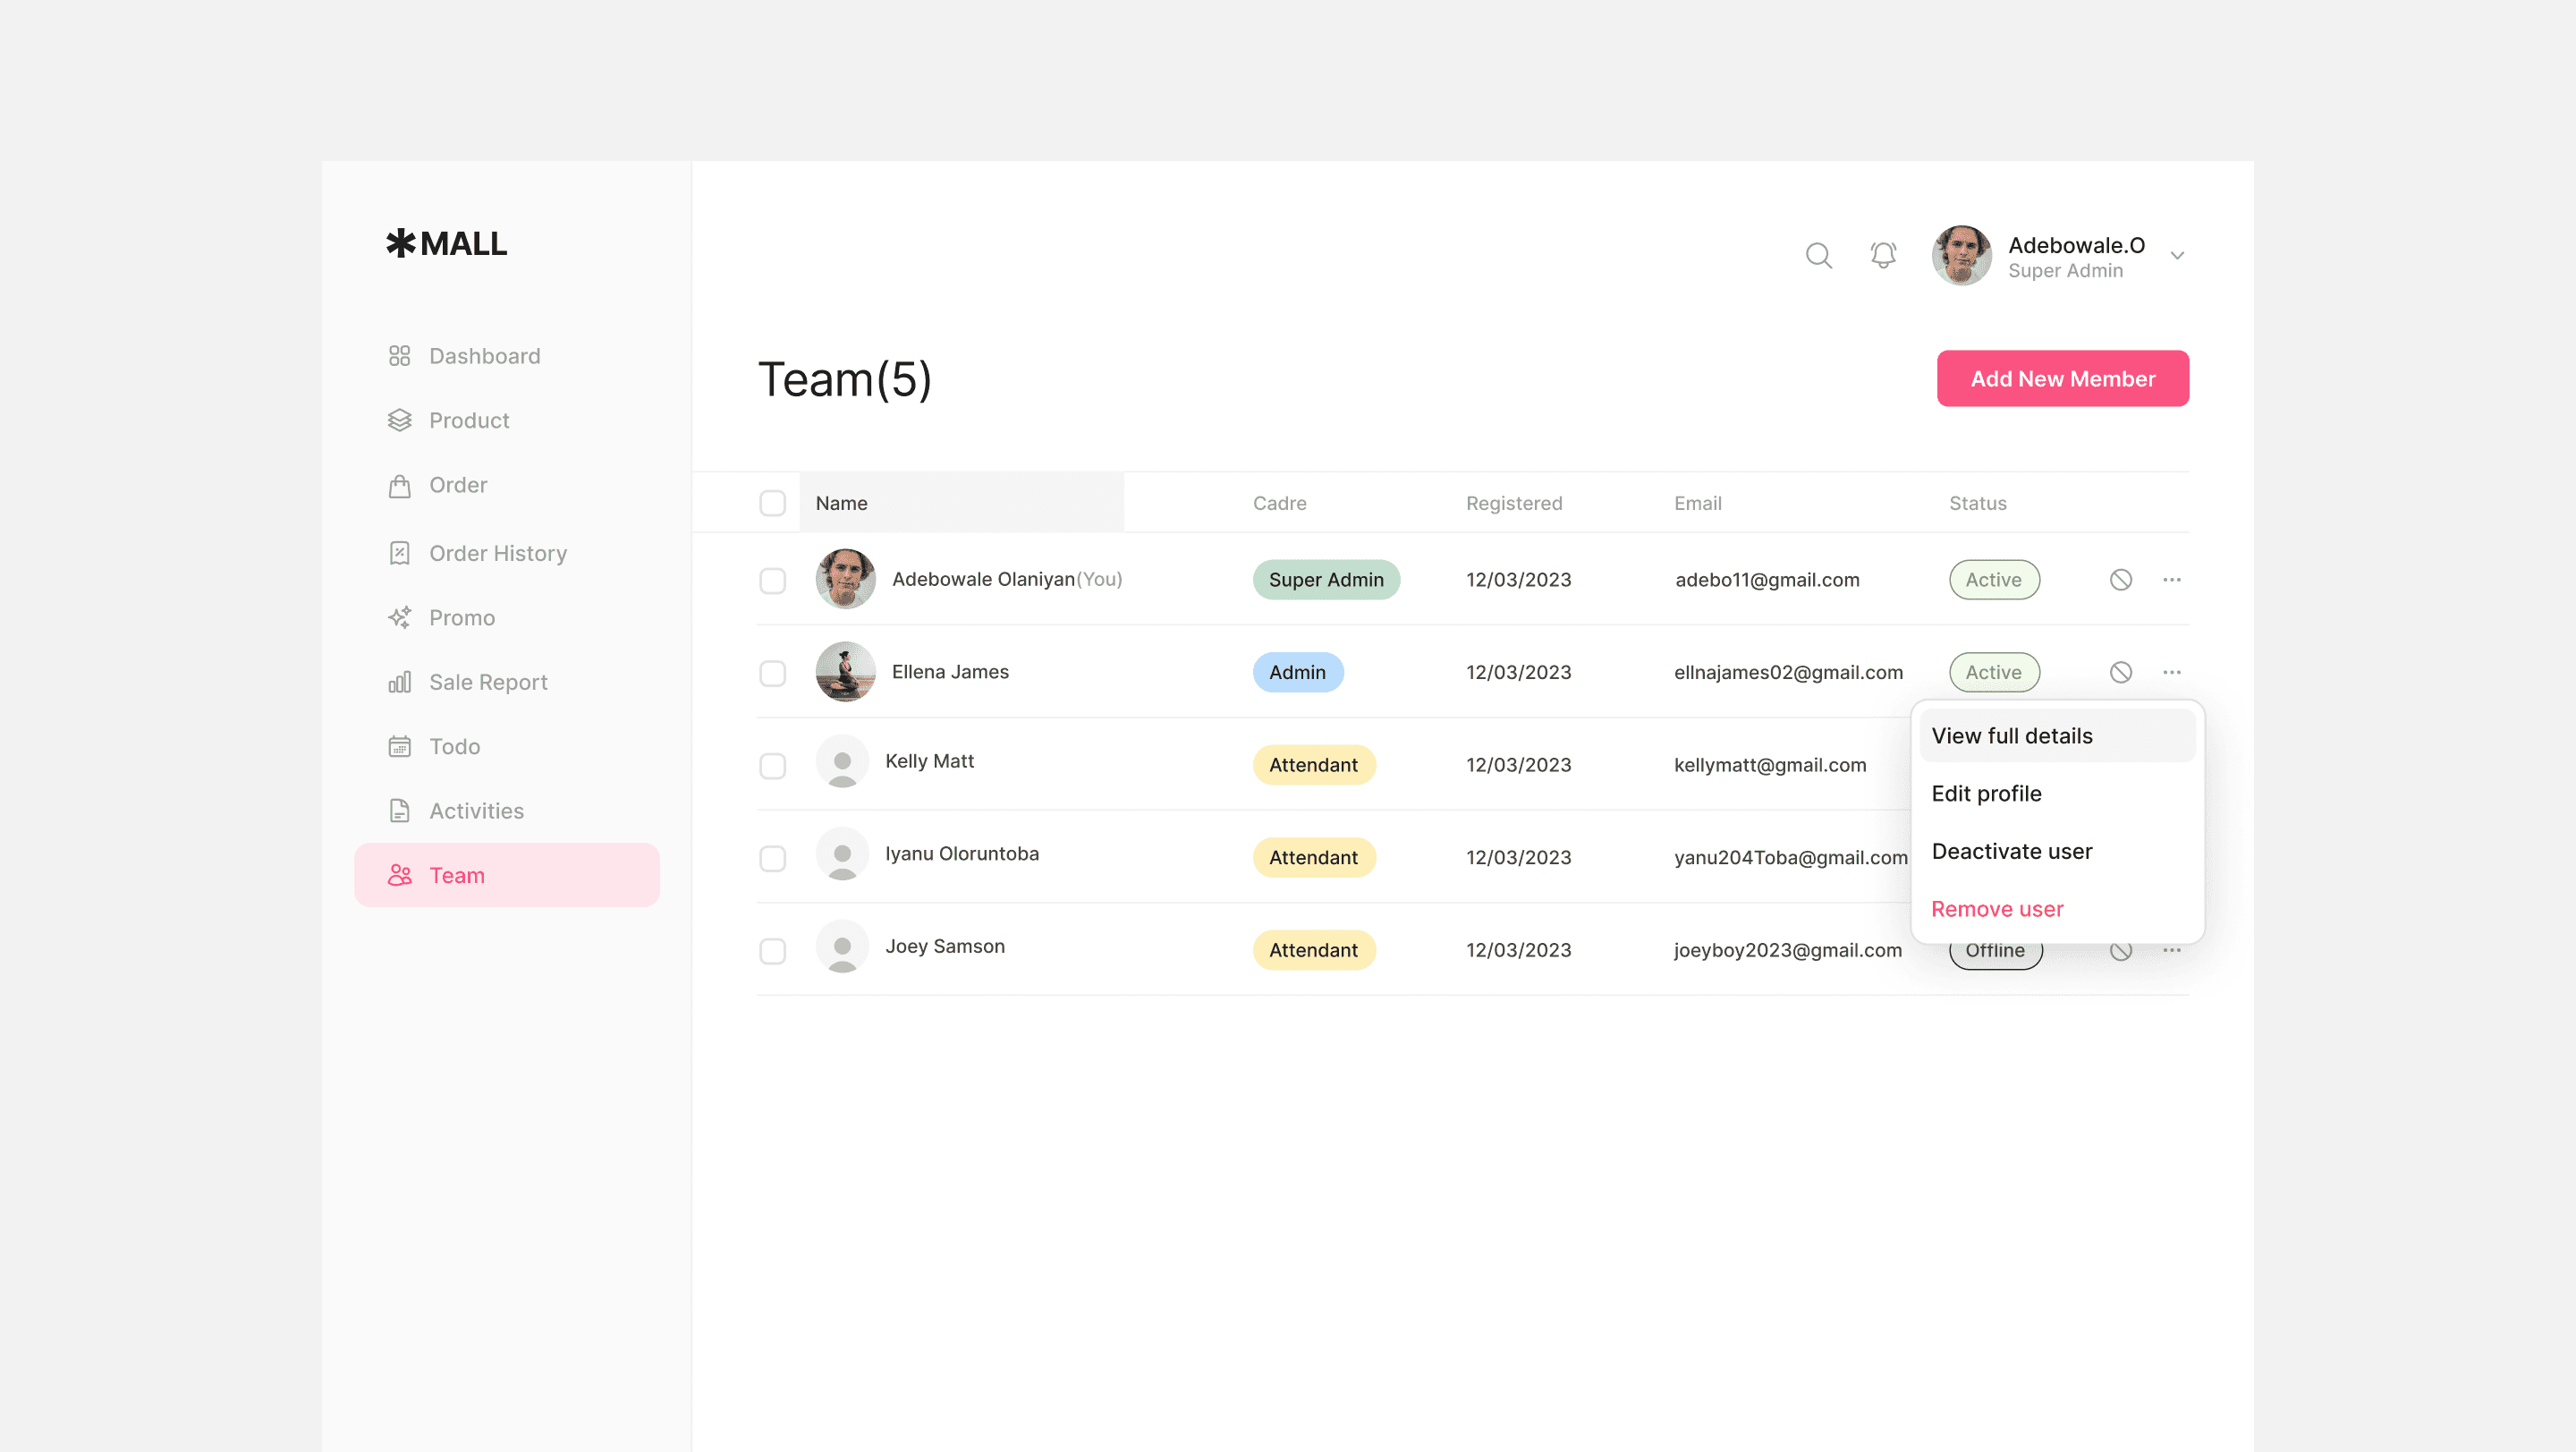Open Sale Report in sidebar
Screen dimensions: 2576x1452
click(x=487, y=682)
